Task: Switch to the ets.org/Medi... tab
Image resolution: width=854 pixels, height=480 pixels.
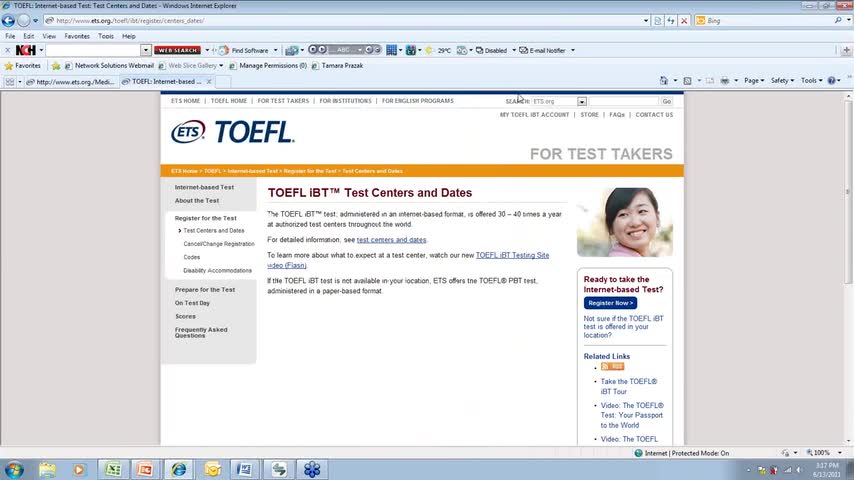Action: pos(71,82)
